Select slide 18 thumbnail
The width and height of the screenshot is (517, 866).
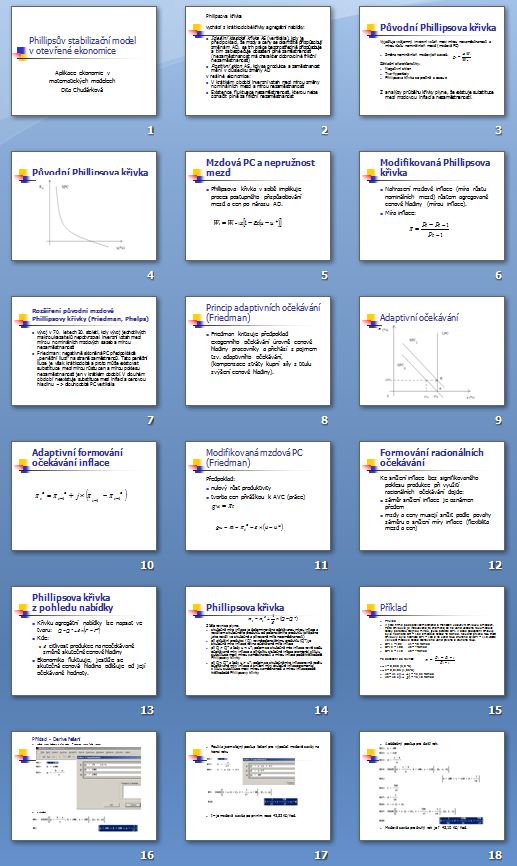tap(432, 786)
